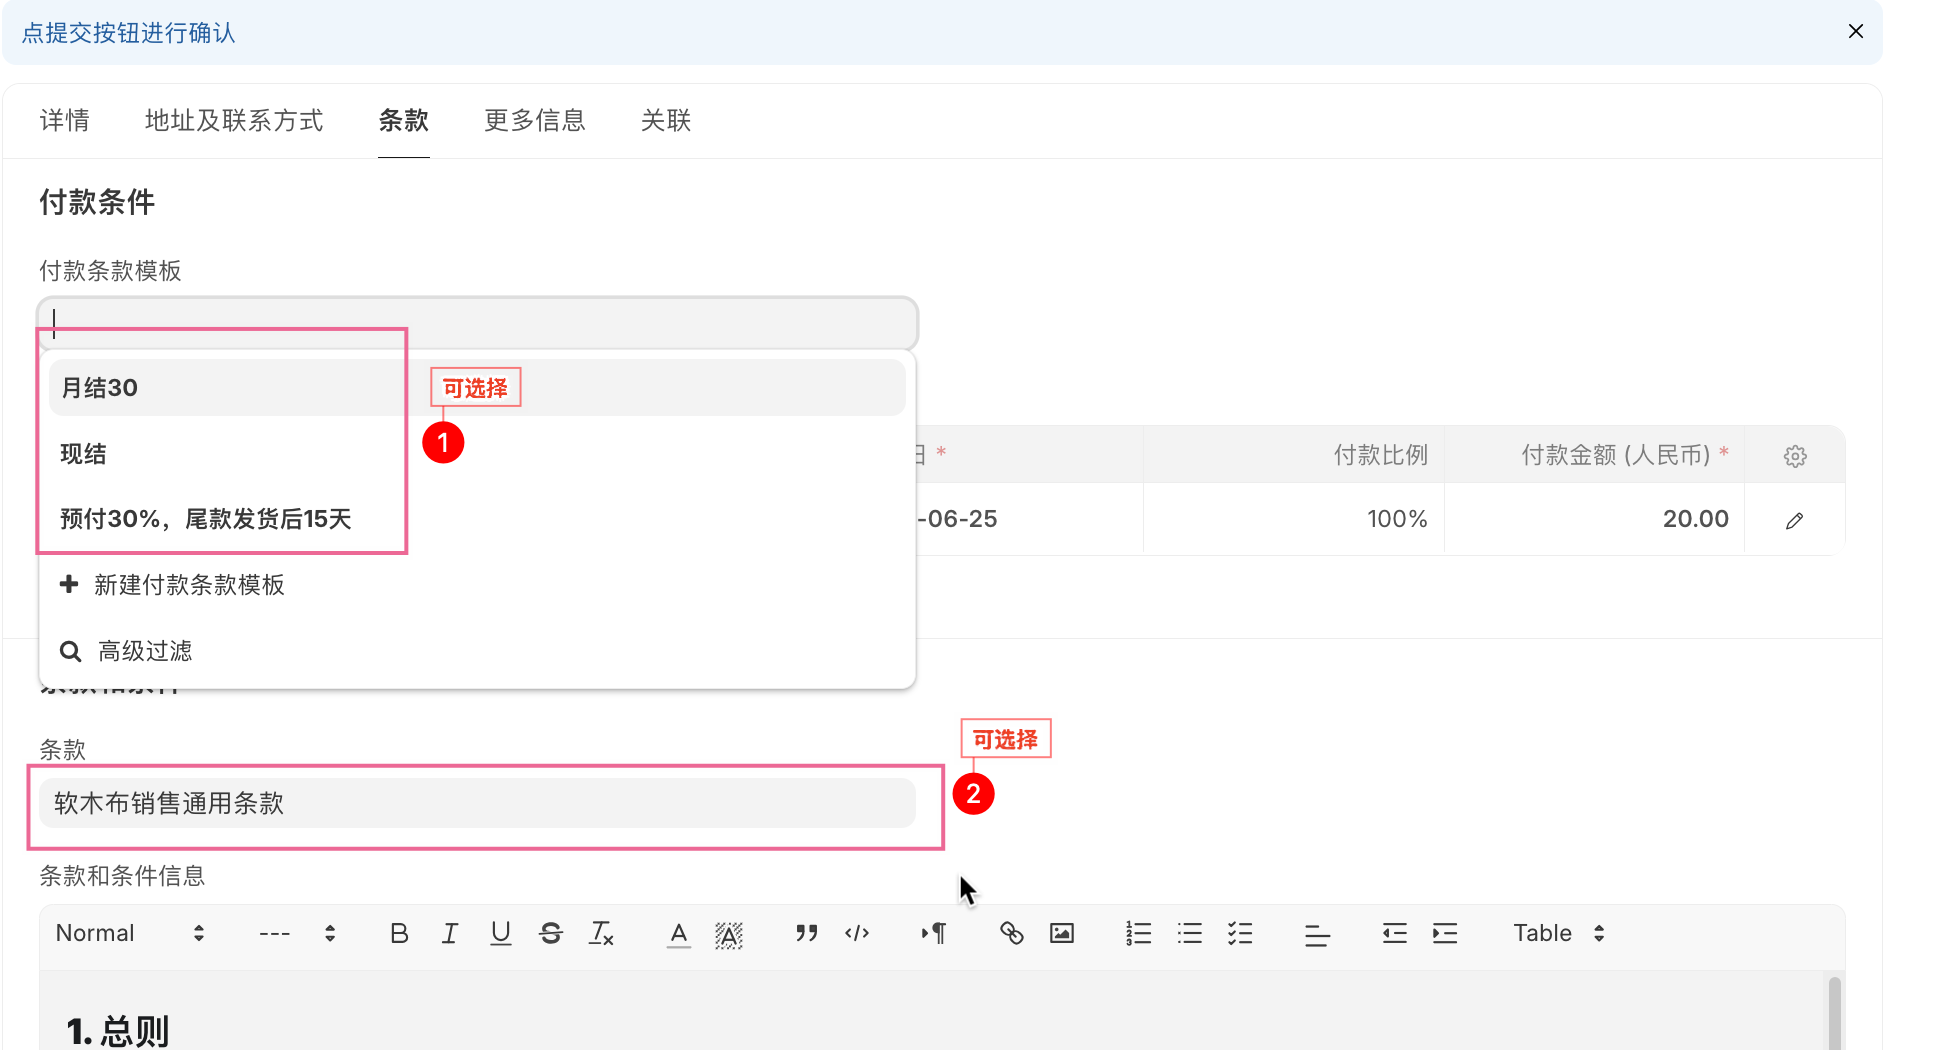Open the Table insert dropdown
Image resolution: width=1934 pixels, height=1050 pixels.
coord(1555,933)
